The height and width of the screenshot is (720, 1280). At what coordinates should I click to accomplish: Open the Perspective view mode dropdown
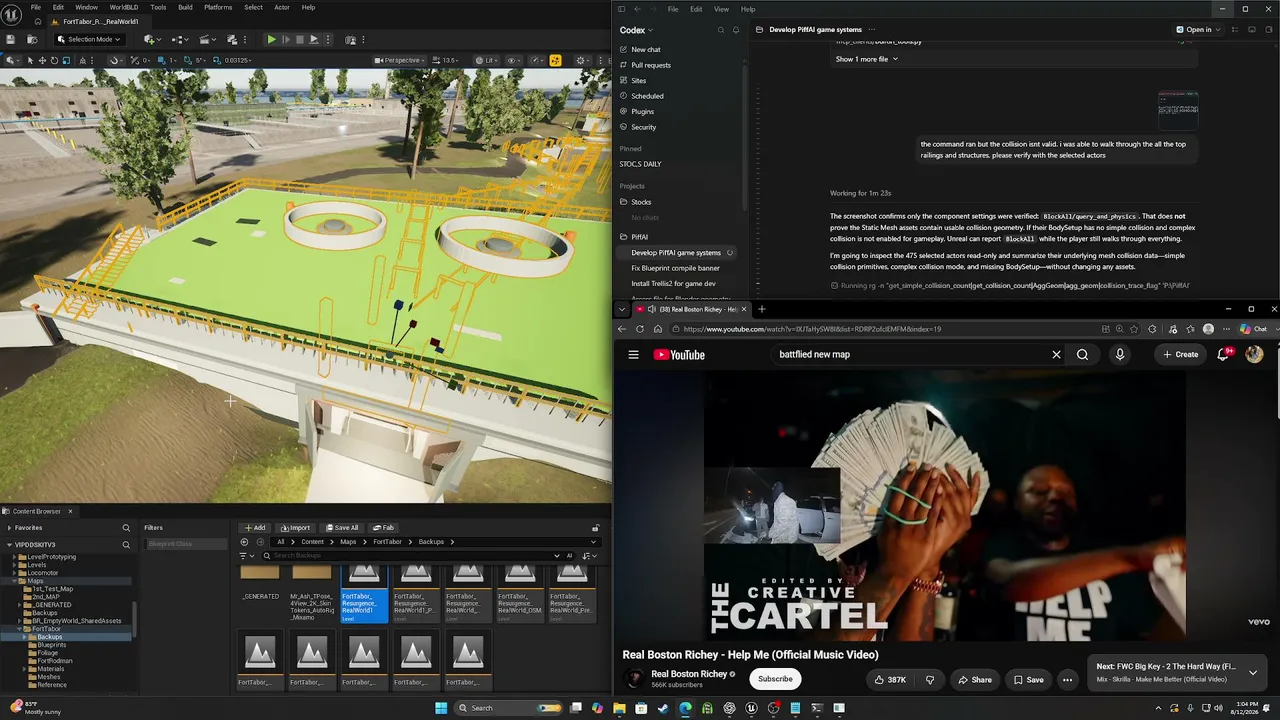(400, 60)
